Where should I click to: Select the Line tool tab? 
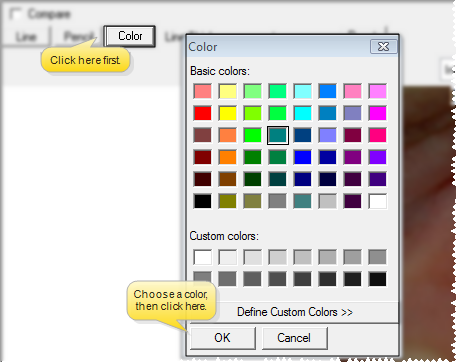click(26, 37)
